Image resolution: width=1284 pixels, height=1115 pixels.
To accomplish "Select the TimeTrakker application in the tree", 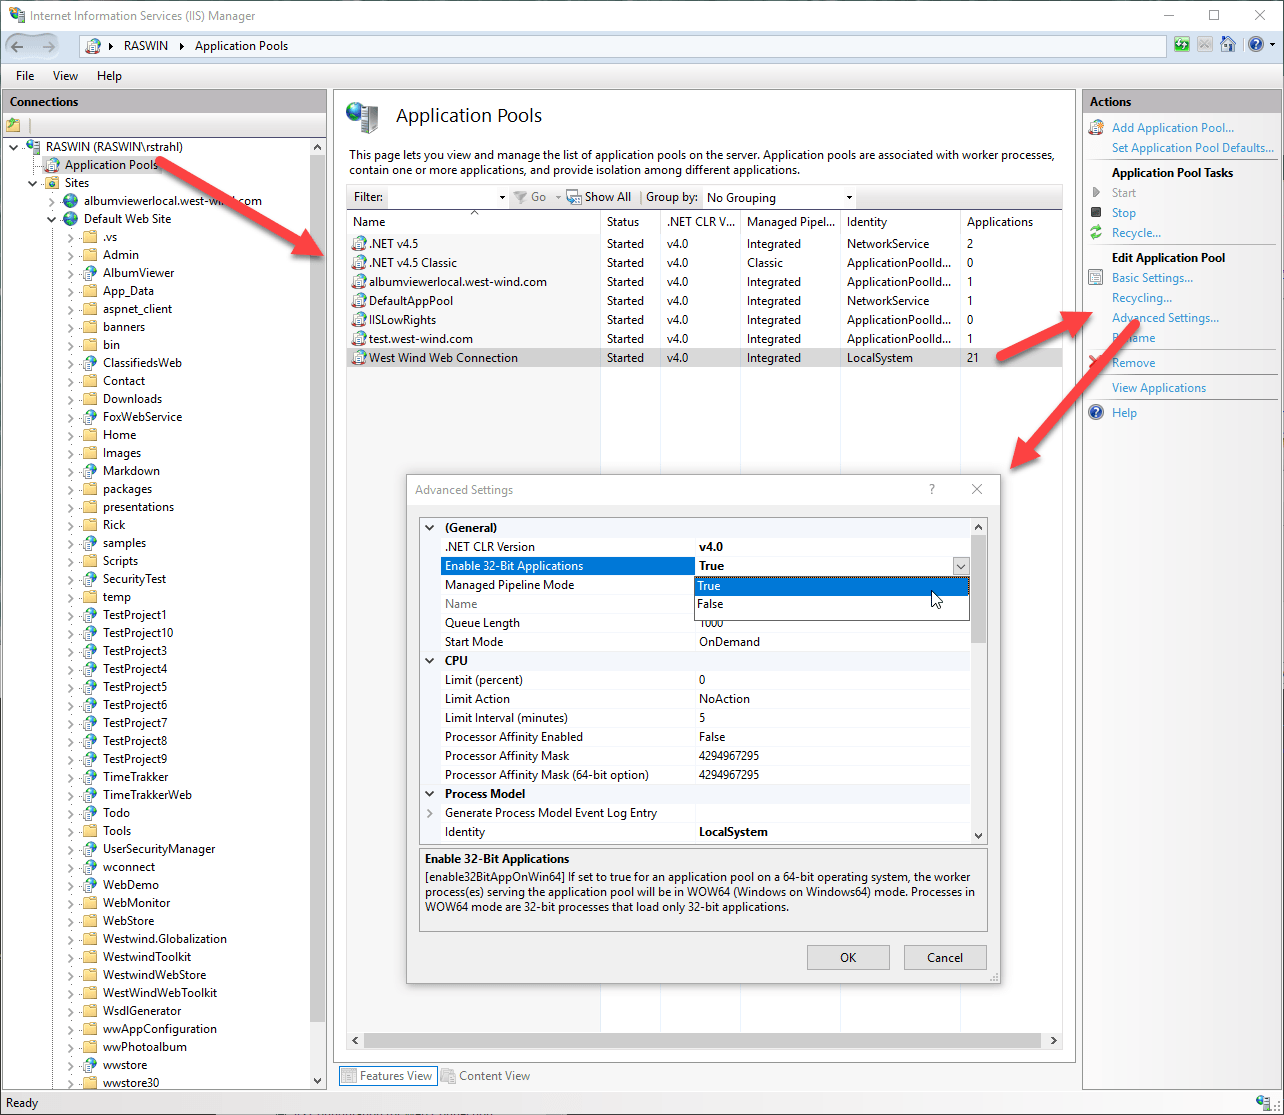I will click(x=135, y=777).
